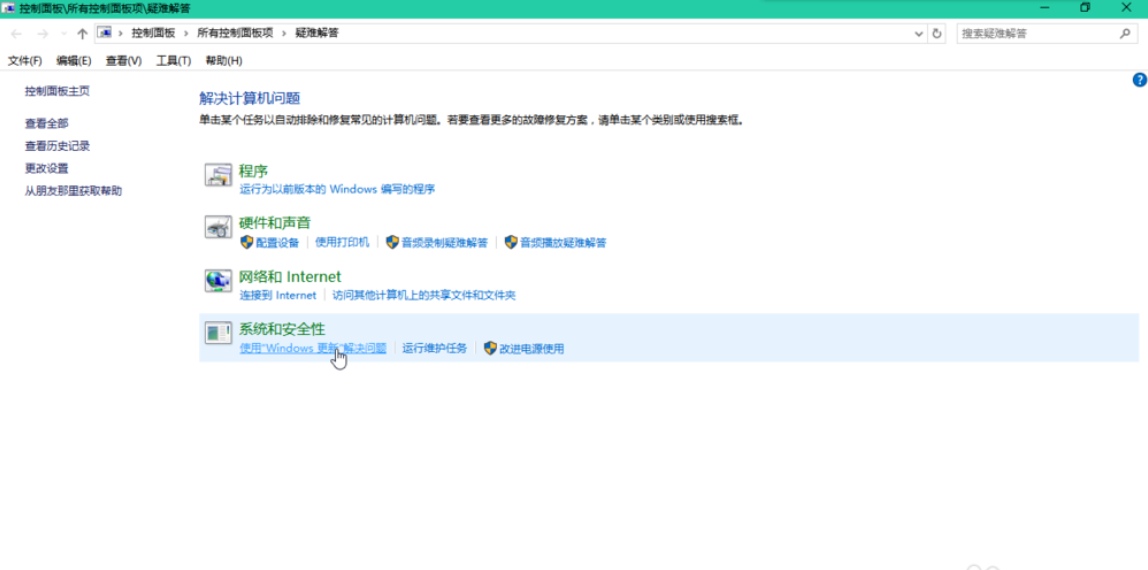The height and width of the screenshot is (570, 1148).
Task: Click the Hardware and Sound (硬件和声音) icon
Action: coord(218,228)
